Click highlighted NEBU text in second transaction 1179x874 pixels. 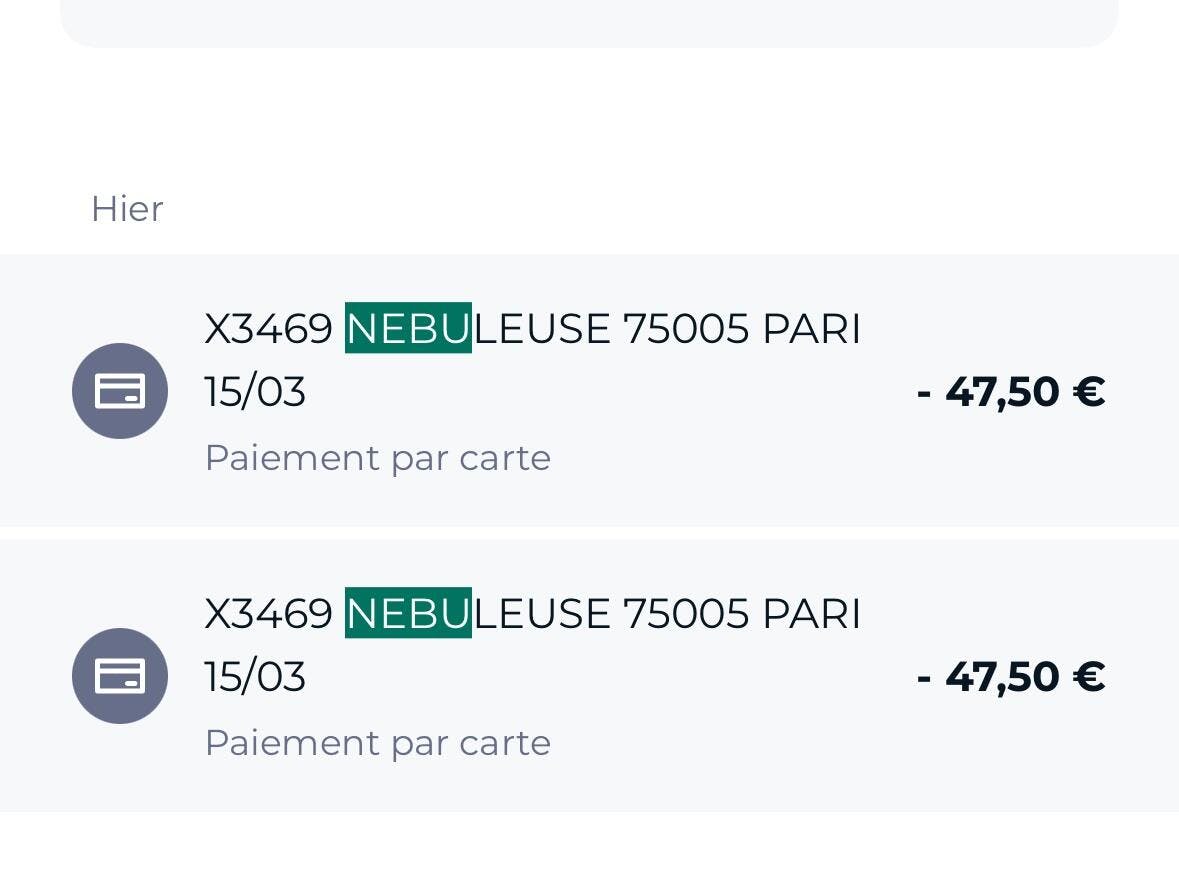[408, 614]
